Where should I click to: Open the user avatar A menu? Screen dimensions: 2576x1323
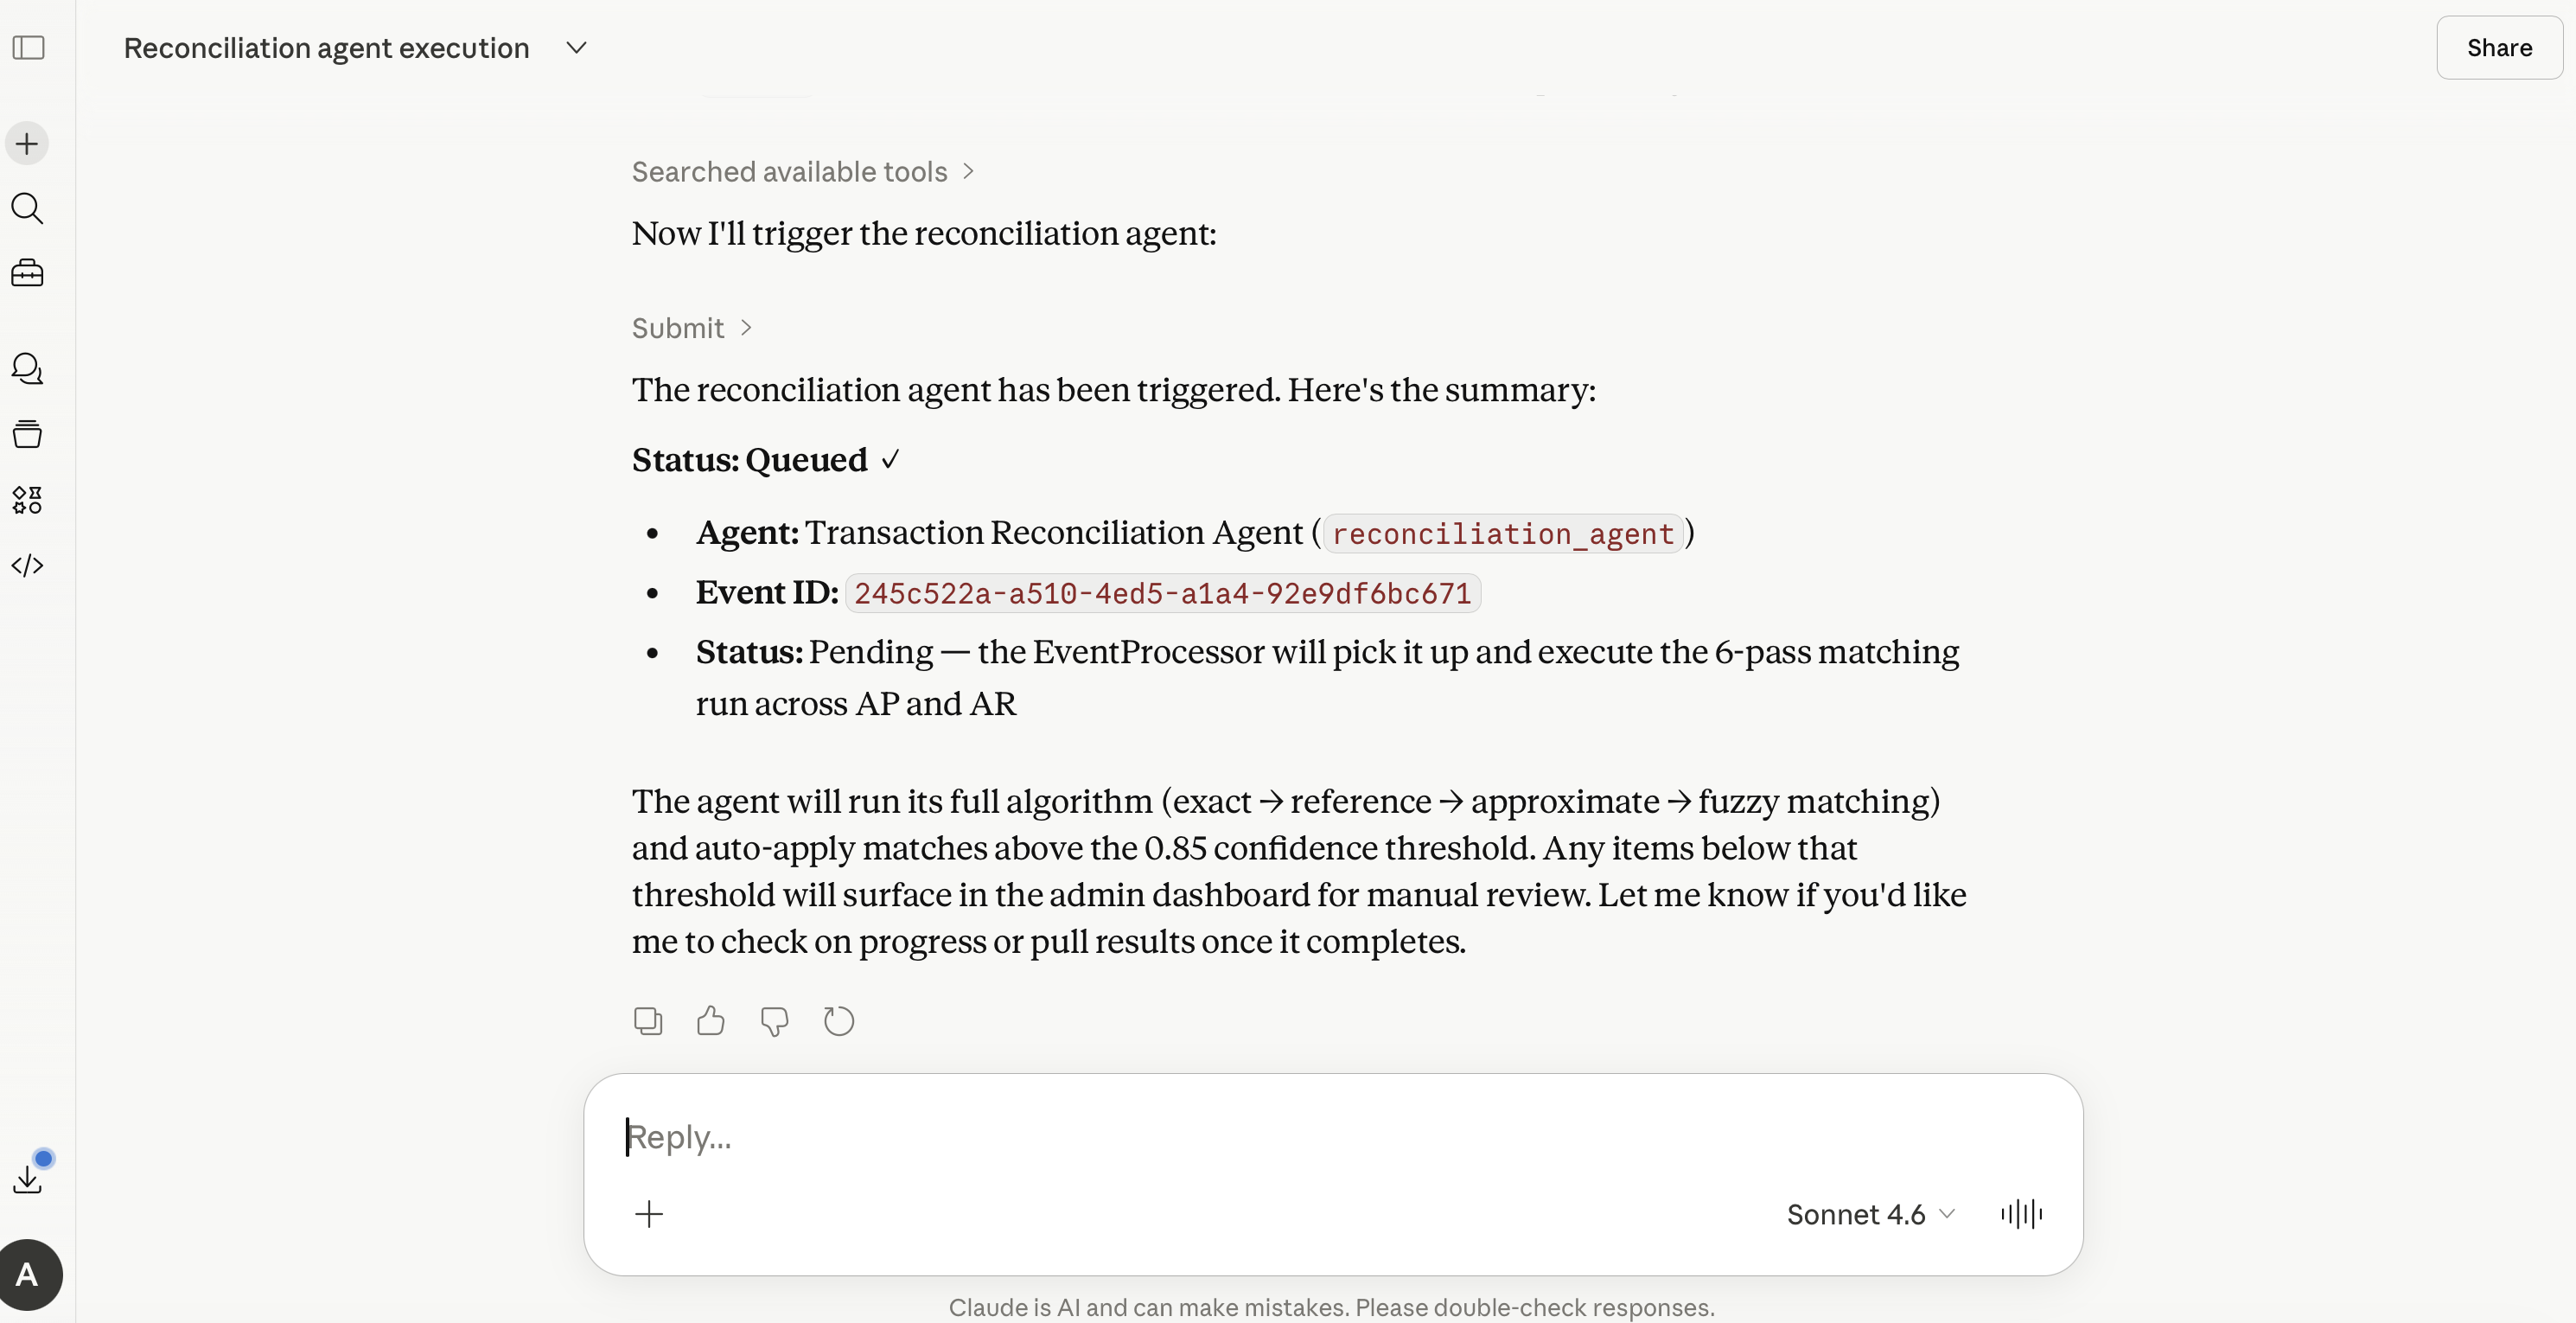tap(28, 1274)
